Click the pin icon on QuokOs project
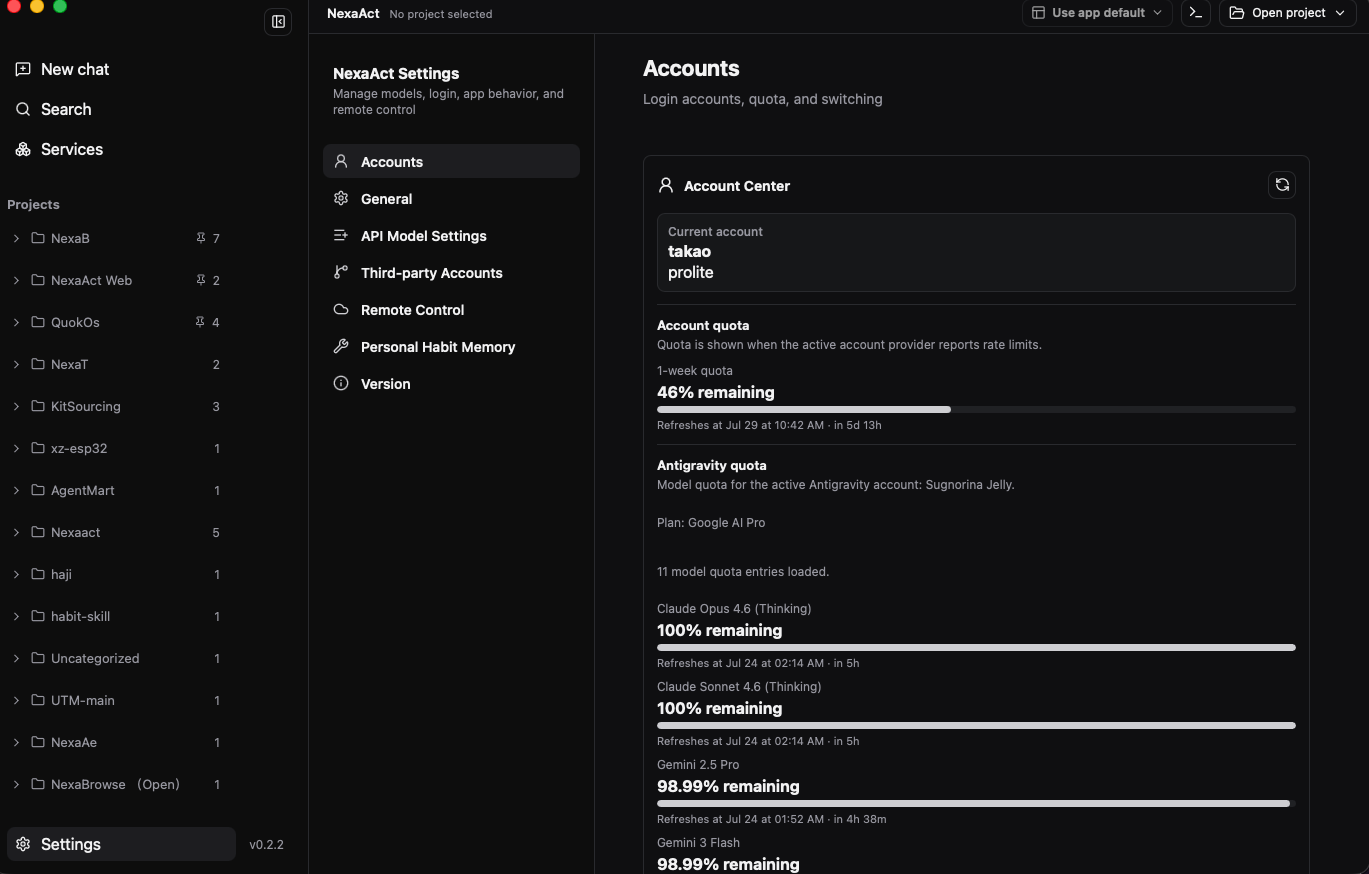This screenshot has height=874, width=1369. pos(201,322)
